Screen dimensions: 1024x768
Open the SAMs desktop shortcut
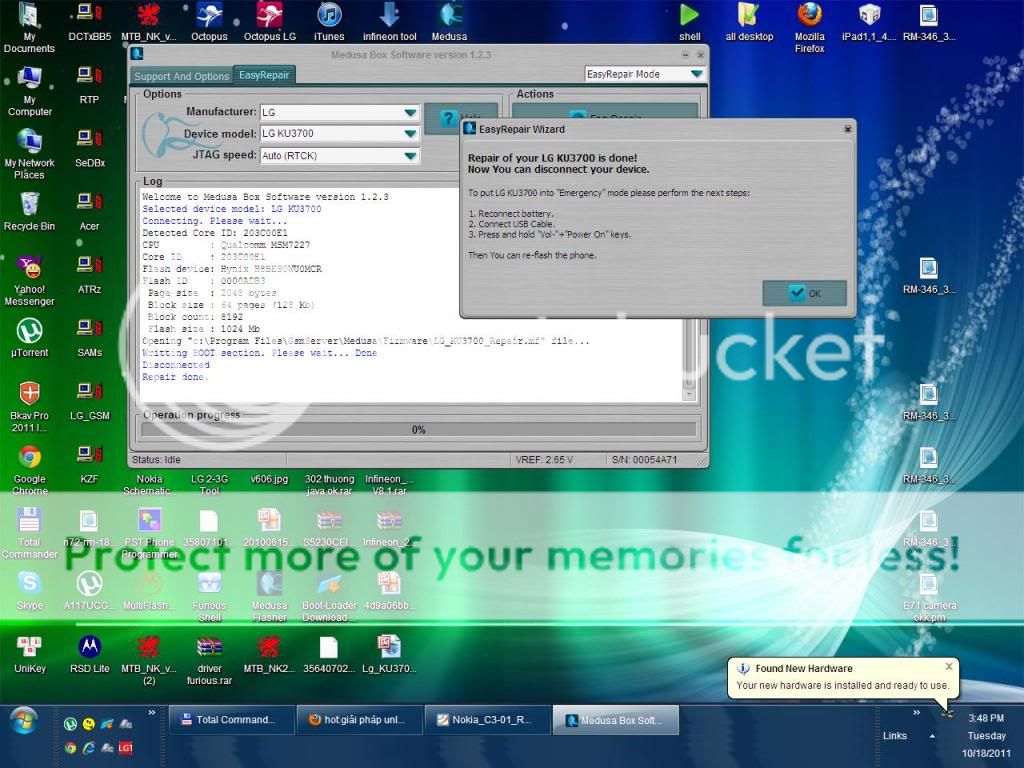coord(89,338)
